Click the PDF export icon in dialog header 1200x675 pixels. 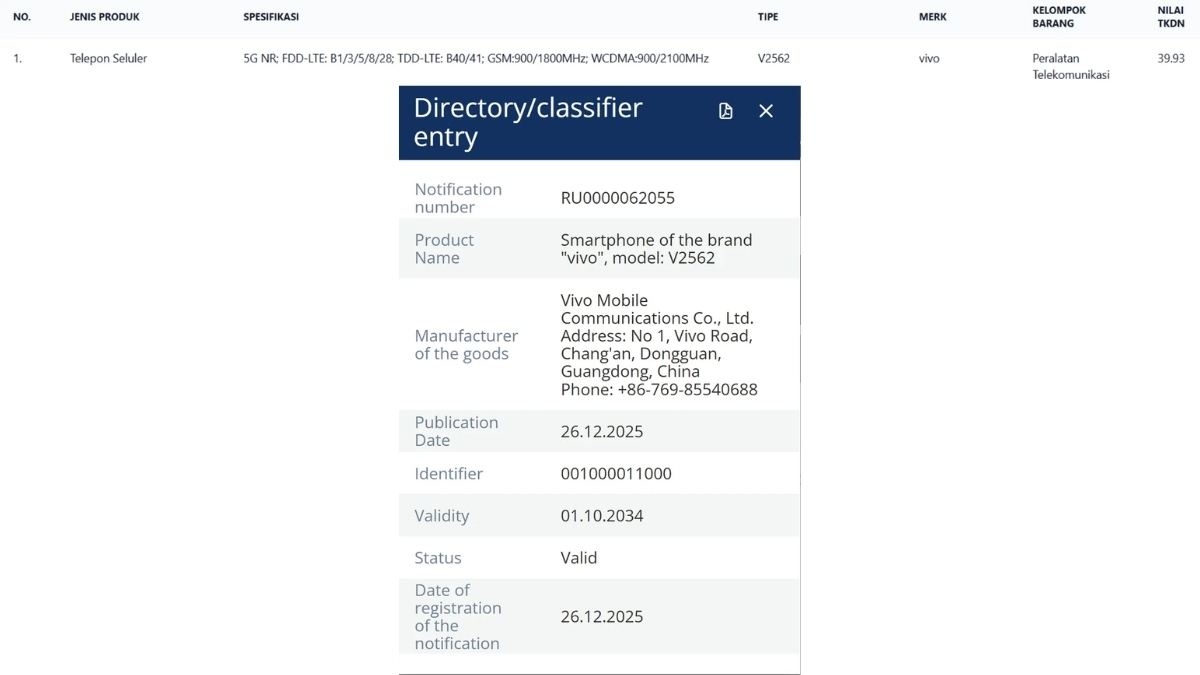click(x=726, y=111)
